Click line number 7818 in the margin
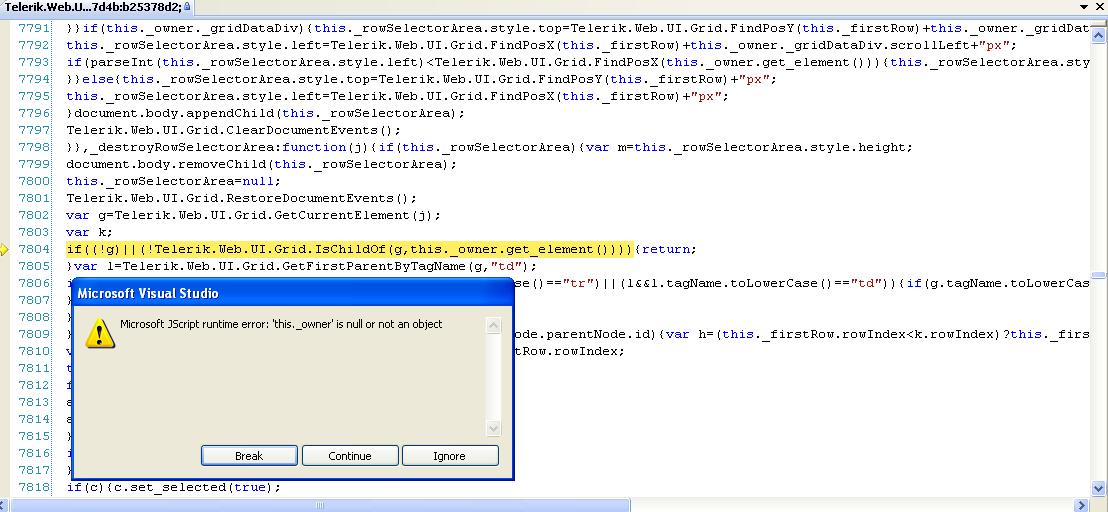 point(34,487)
